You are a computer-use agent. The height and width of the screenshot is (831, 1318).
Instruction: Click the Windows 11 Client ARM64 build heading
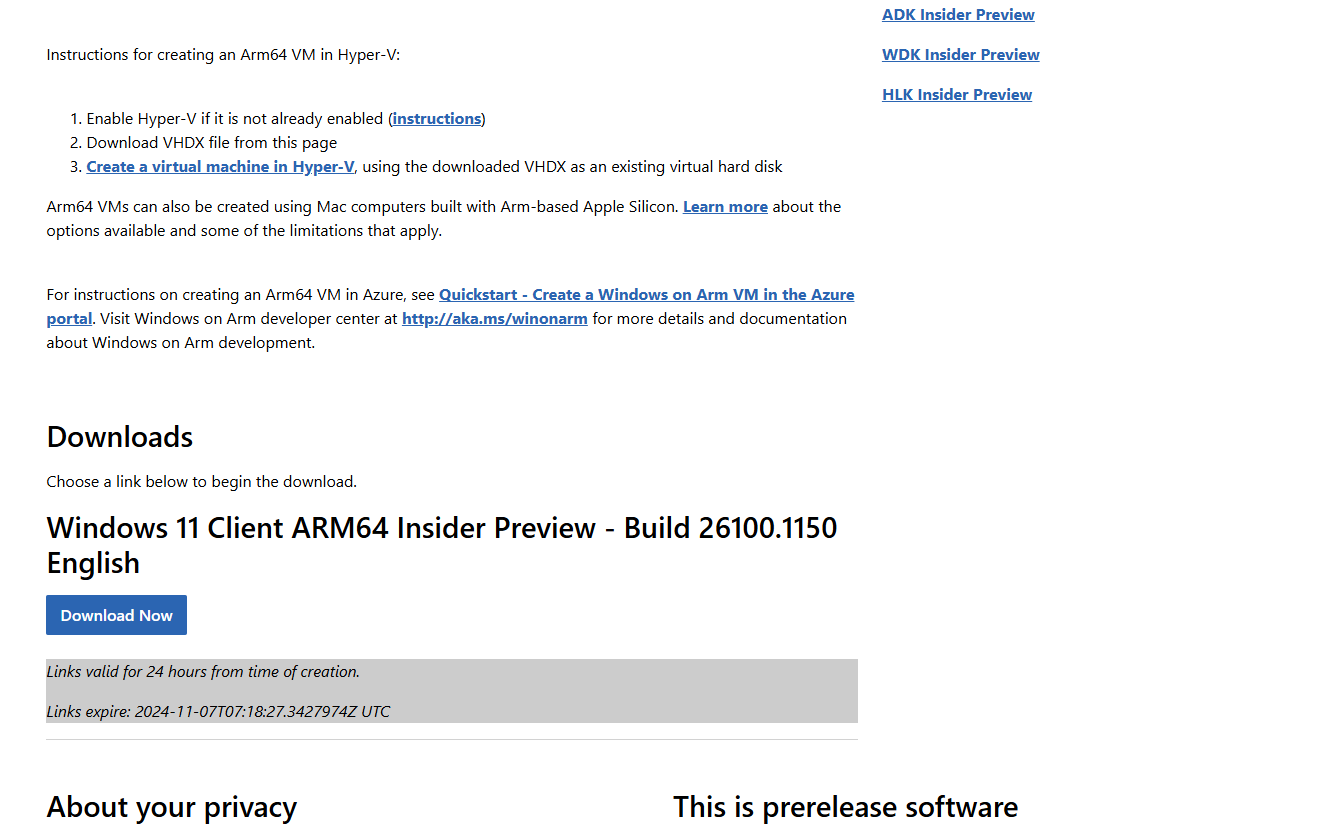(x=441, y=528)
